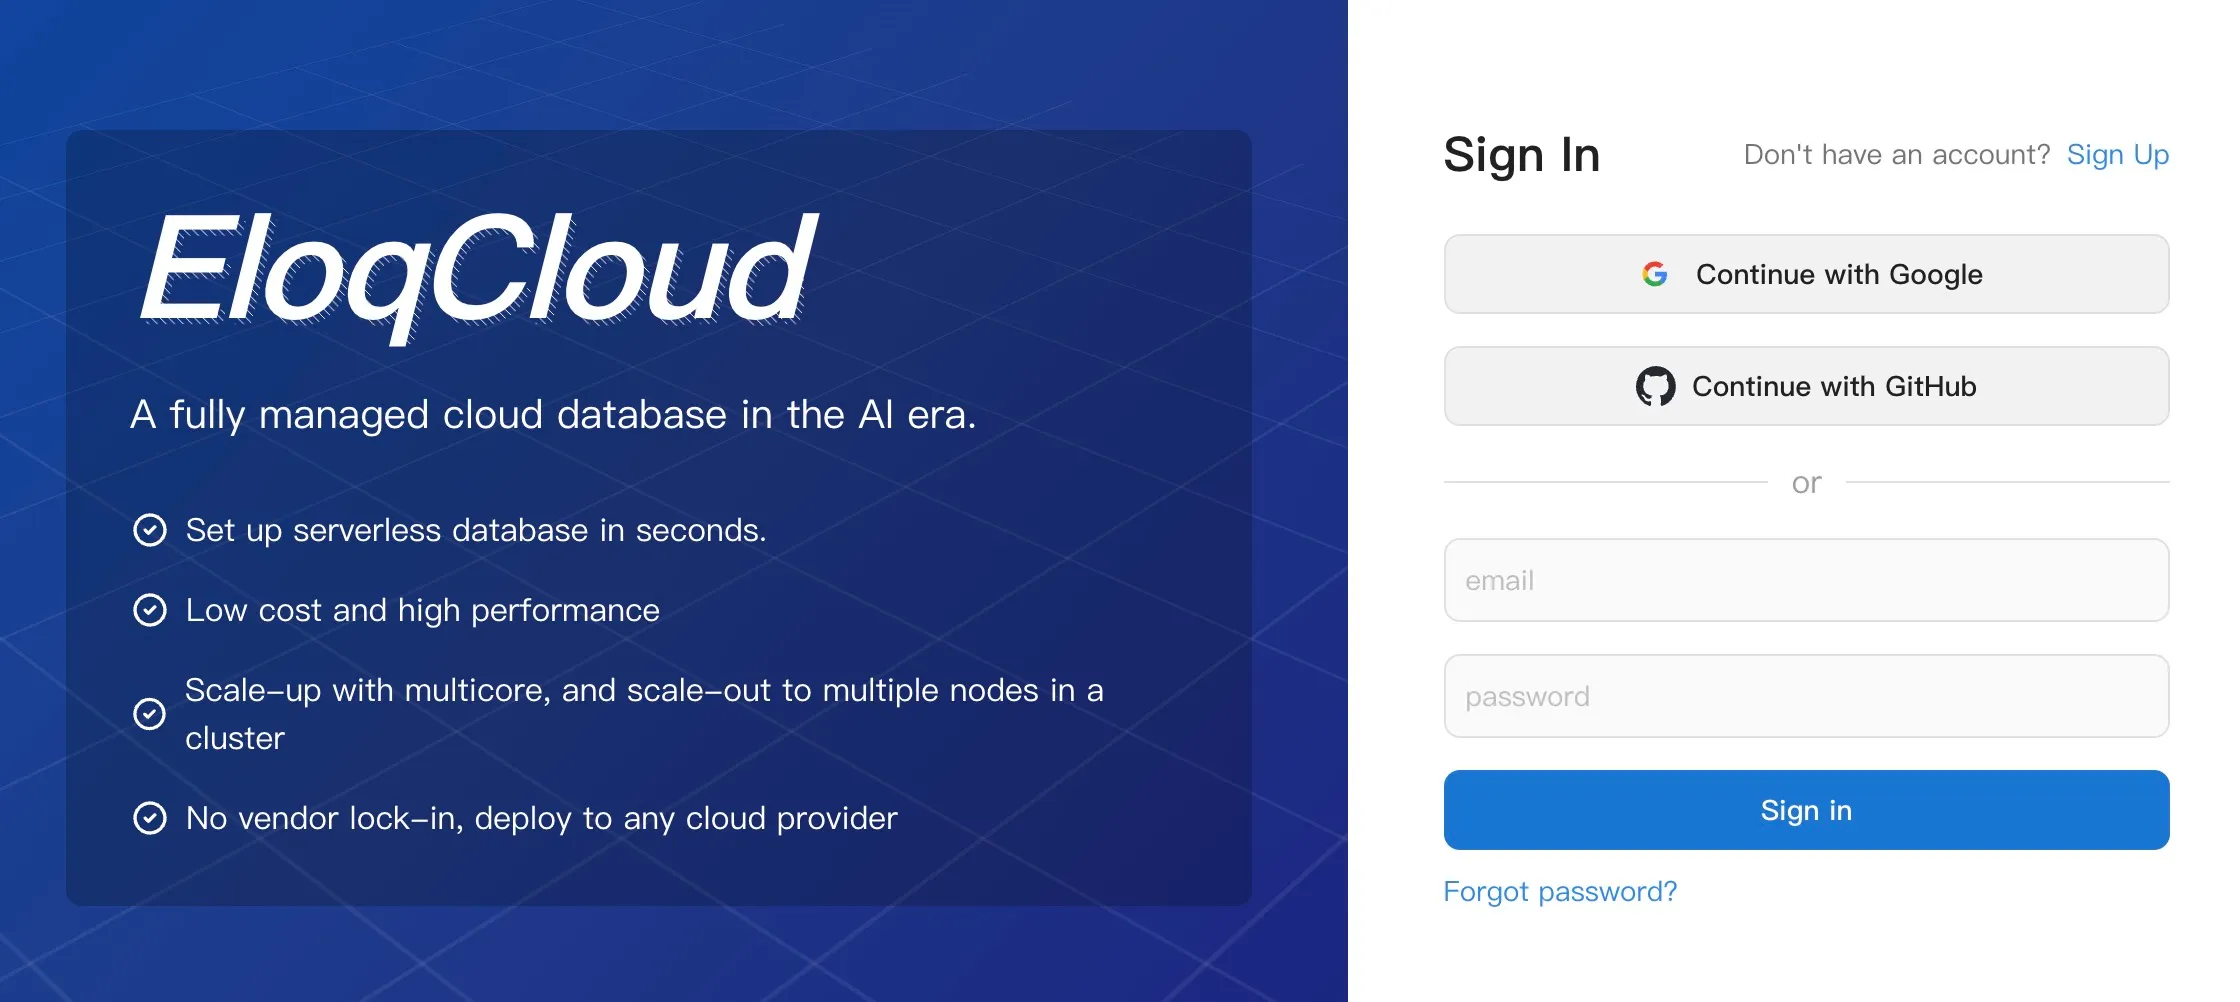Image resolution: width=2240 pixels, height=1002 pixels.
Task: Click the checkmark next to low cost feature
Action: [150, 610]
